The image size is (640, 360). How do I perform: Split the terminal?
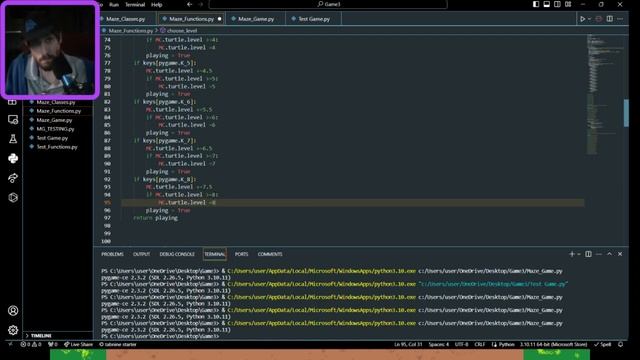588,254
